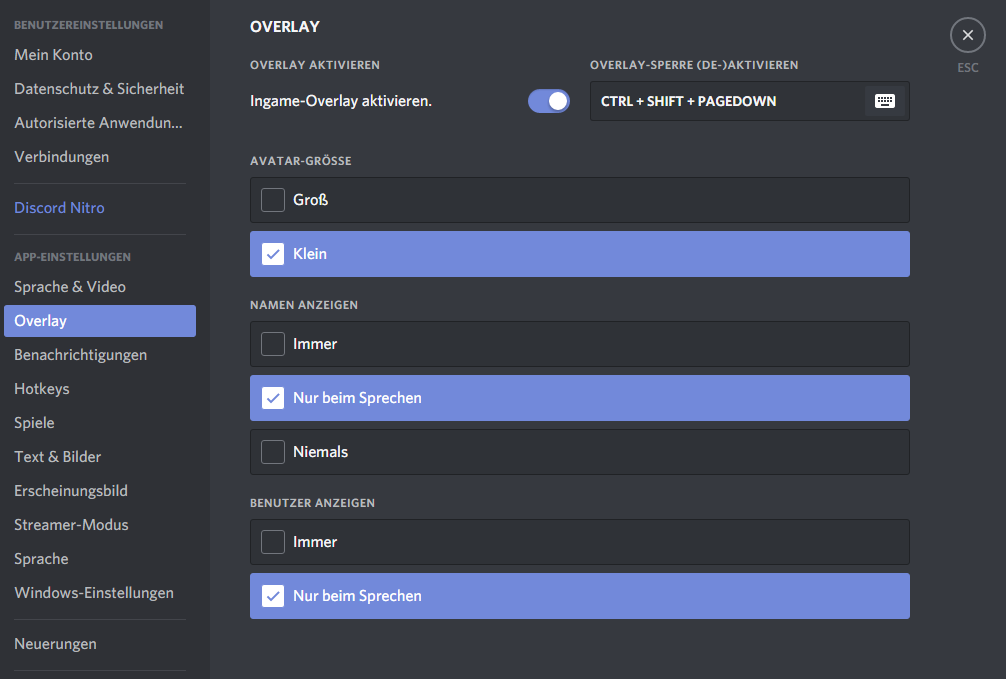Choose Nur beim Sprechen under Namen anzeigen
The width and height of the screenshot is (1006, 679).
point(579,398)
